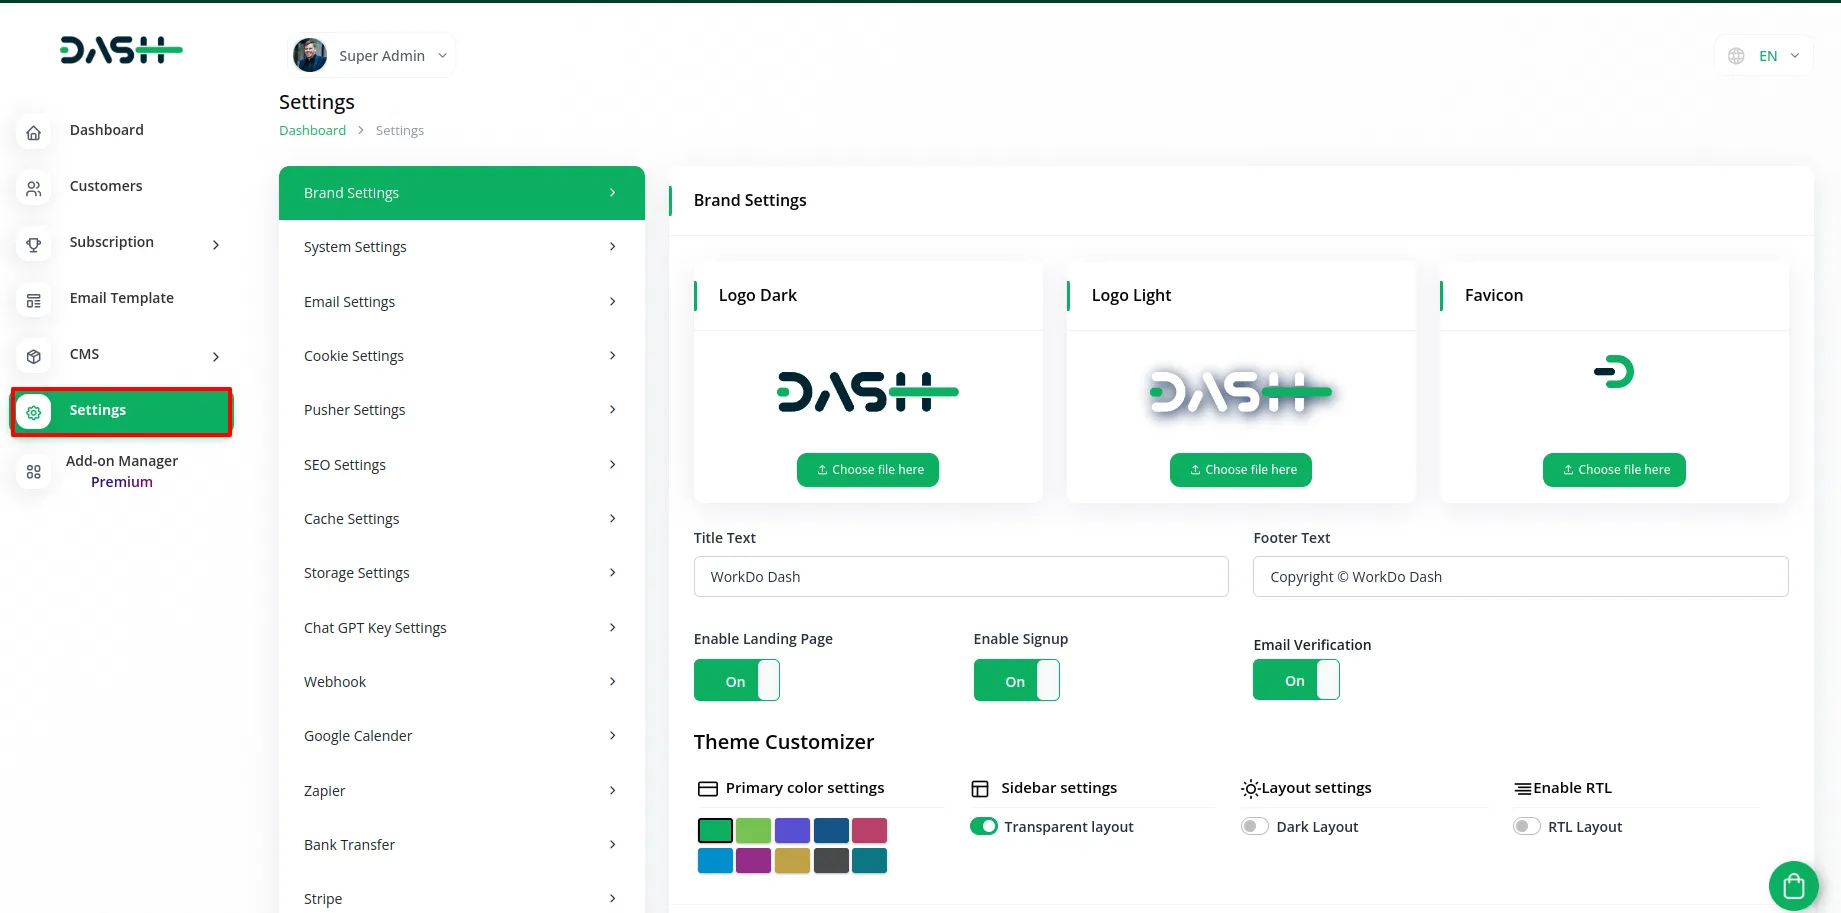Disable the Transparent layout toggle
The width and height of the screenshot is (1841, 913).
[984, 826]
